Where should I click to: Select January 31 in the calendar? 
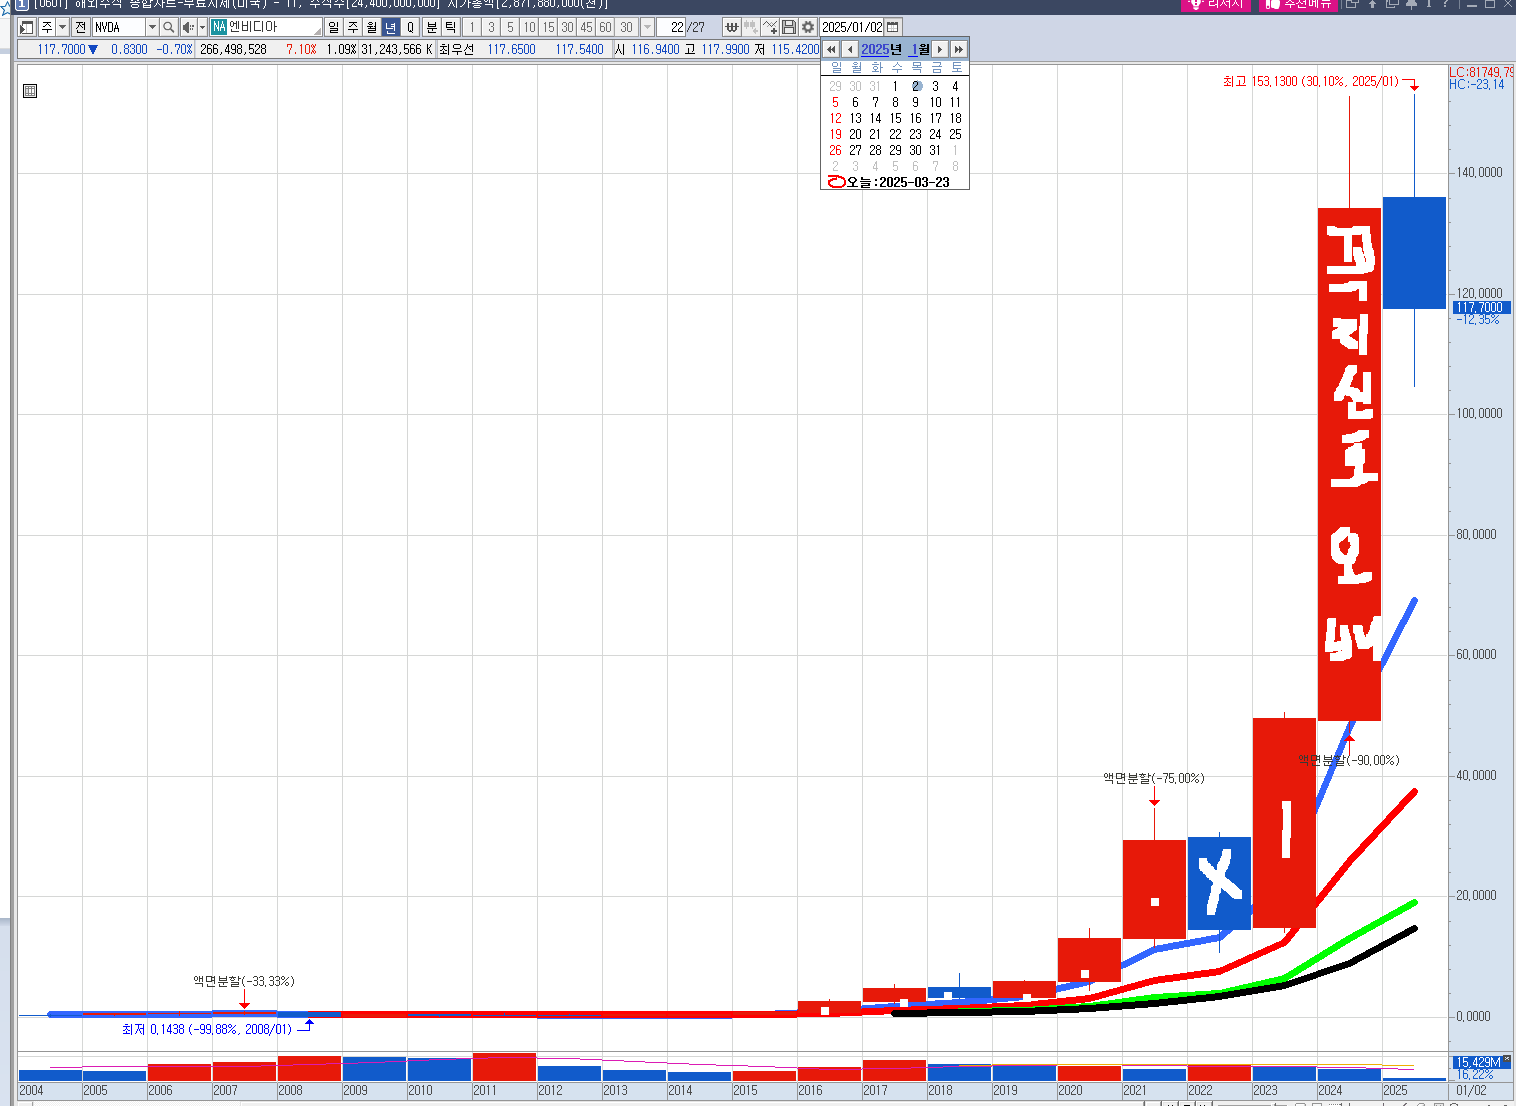[935, 150]
